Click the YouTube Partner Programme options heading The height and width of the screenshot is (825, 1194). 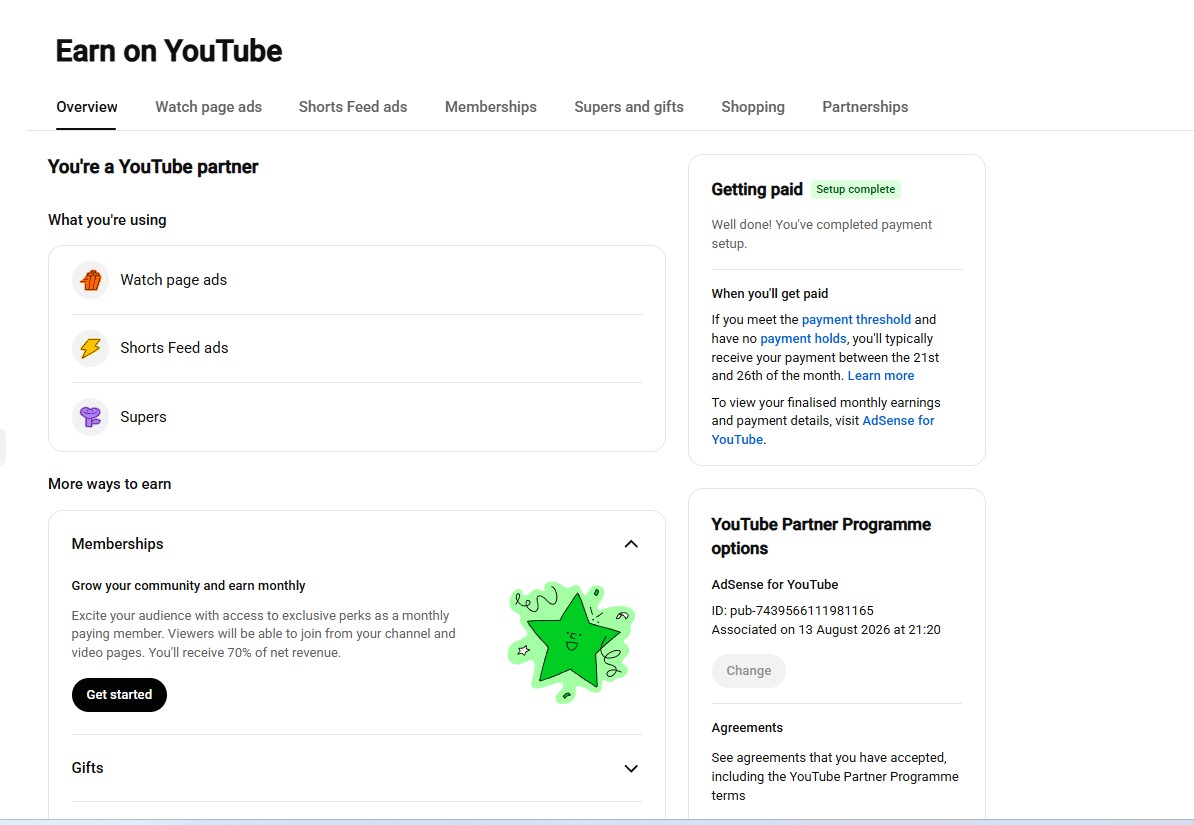821,536
